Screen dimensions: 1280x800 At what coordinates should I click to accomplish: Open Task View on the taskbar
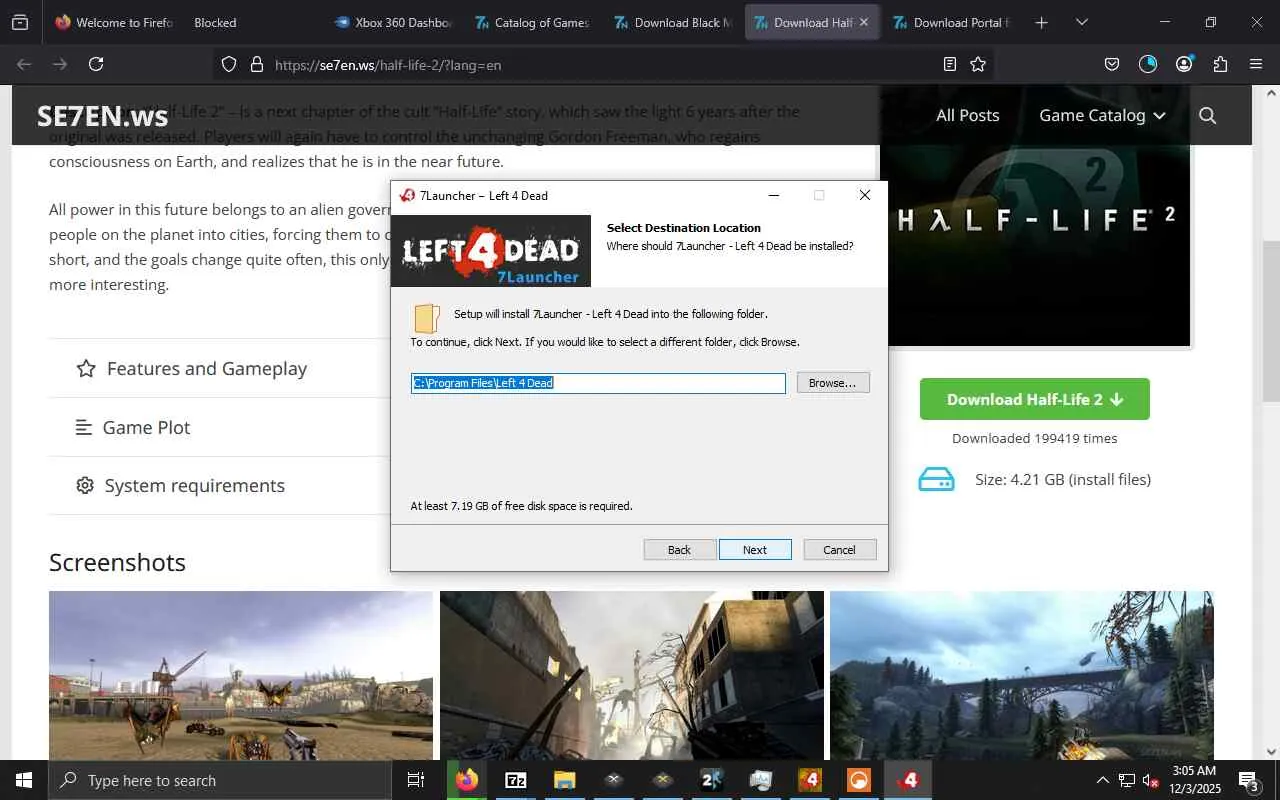point(416,780)
